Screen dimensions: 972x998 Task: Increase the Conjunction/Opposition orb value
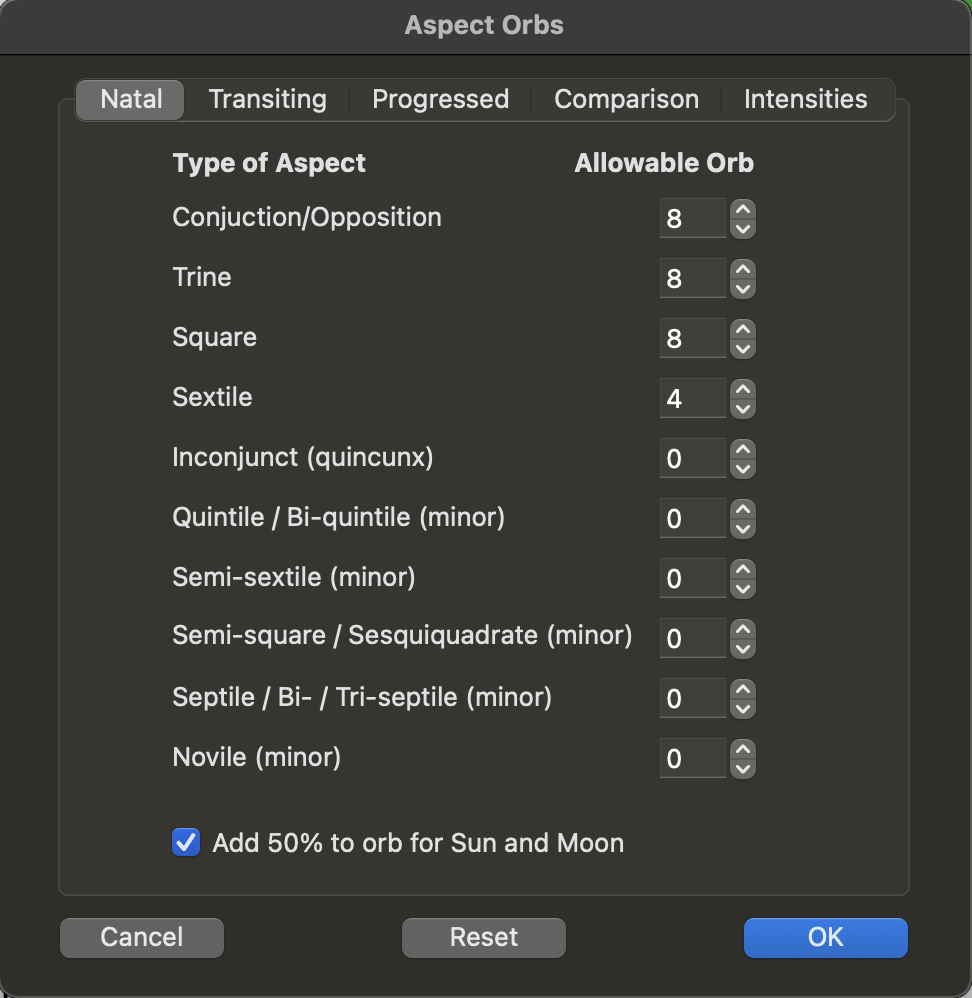pyautogui.click(x=742, y=209)
